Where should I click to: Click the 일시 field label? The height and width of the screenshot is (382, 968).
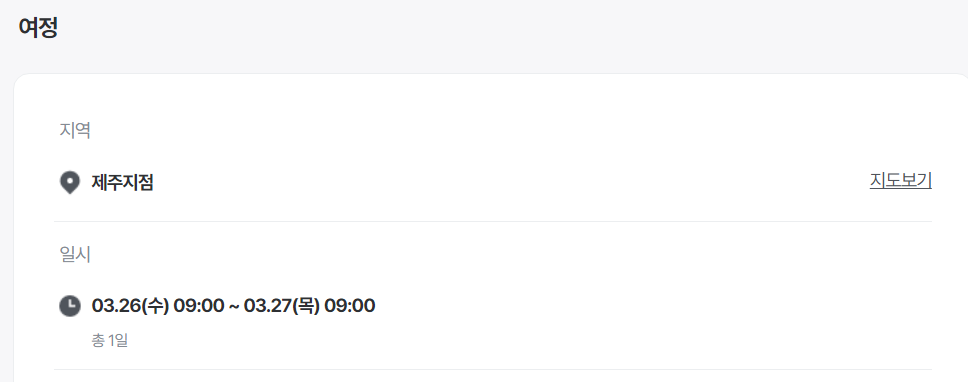[x=75, y=254]
